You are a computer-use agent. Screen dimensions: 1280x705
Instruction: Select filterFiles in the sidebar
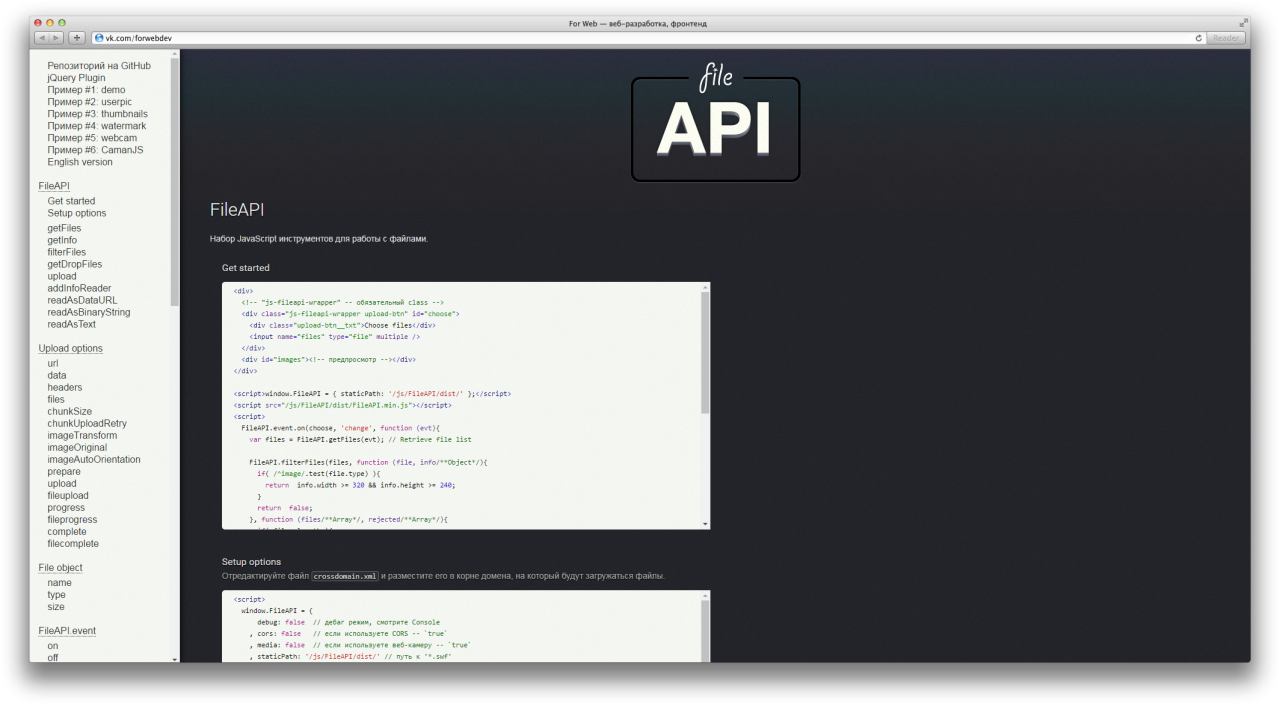point(66,252)
